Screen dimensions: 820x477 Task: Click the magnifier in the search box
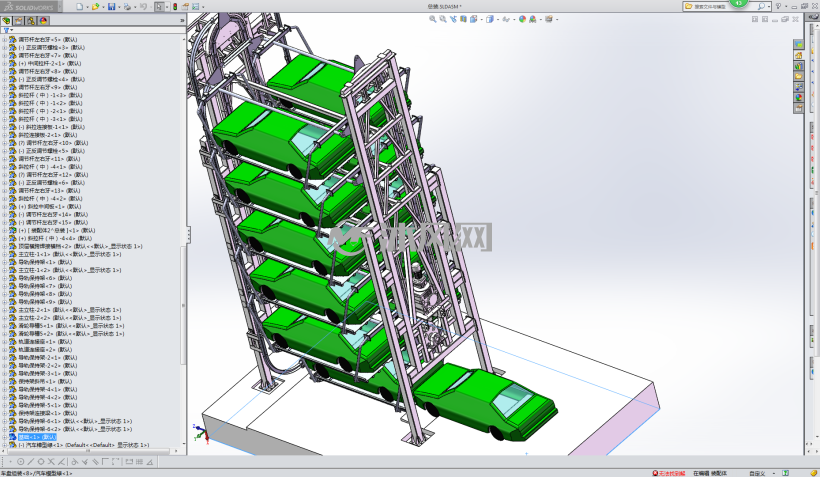pos(761,6)
